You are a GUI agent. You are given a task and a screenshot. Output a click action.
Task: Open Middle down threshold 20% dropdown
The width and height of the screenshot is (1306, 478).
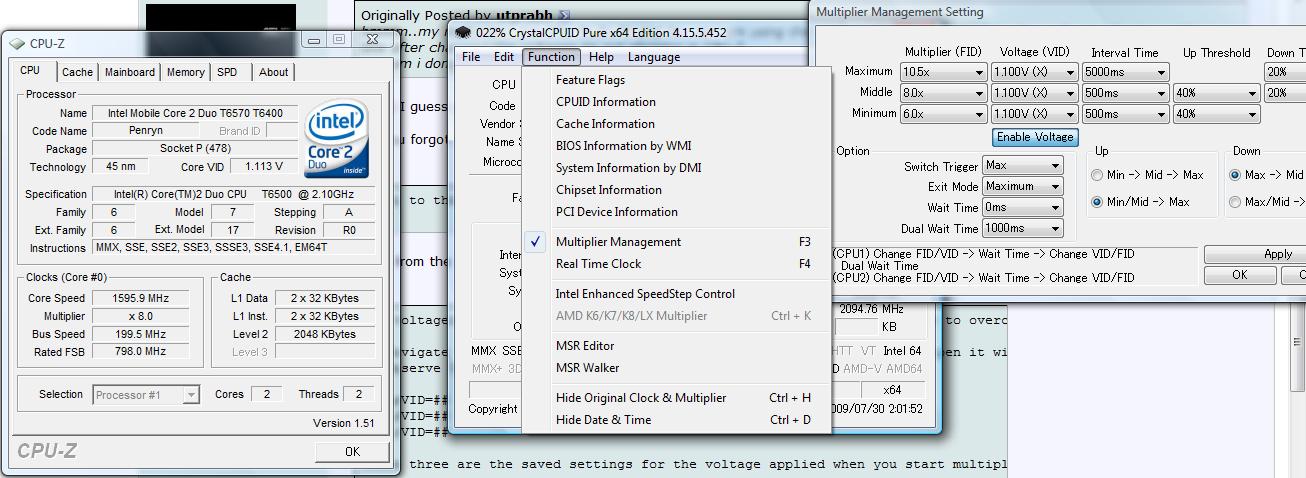point(1285,93)
